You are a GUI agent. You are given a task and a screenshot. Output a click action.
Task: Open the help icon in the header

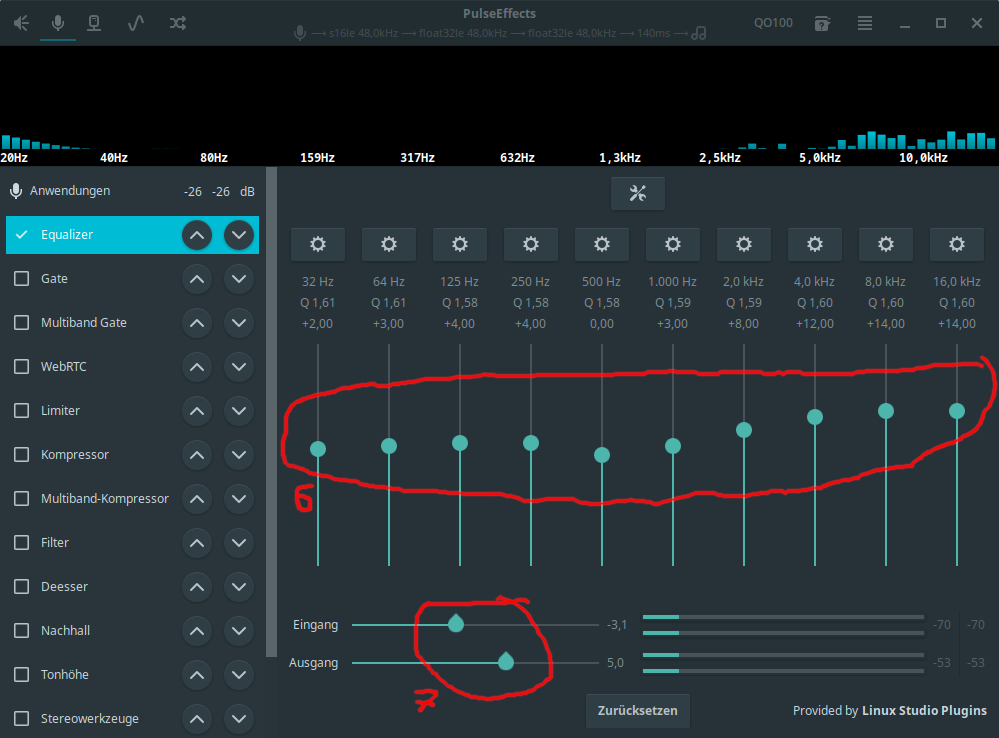point(822,22)
